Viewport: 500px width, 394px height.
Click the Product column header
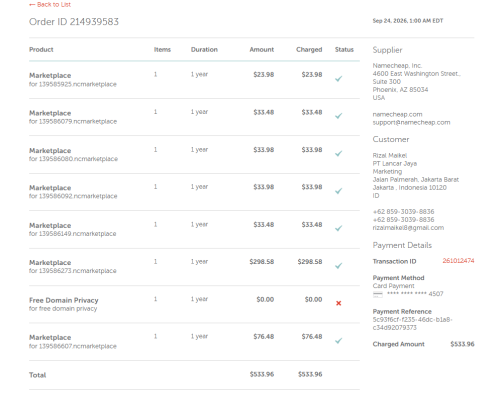click(x=41, y=50)
